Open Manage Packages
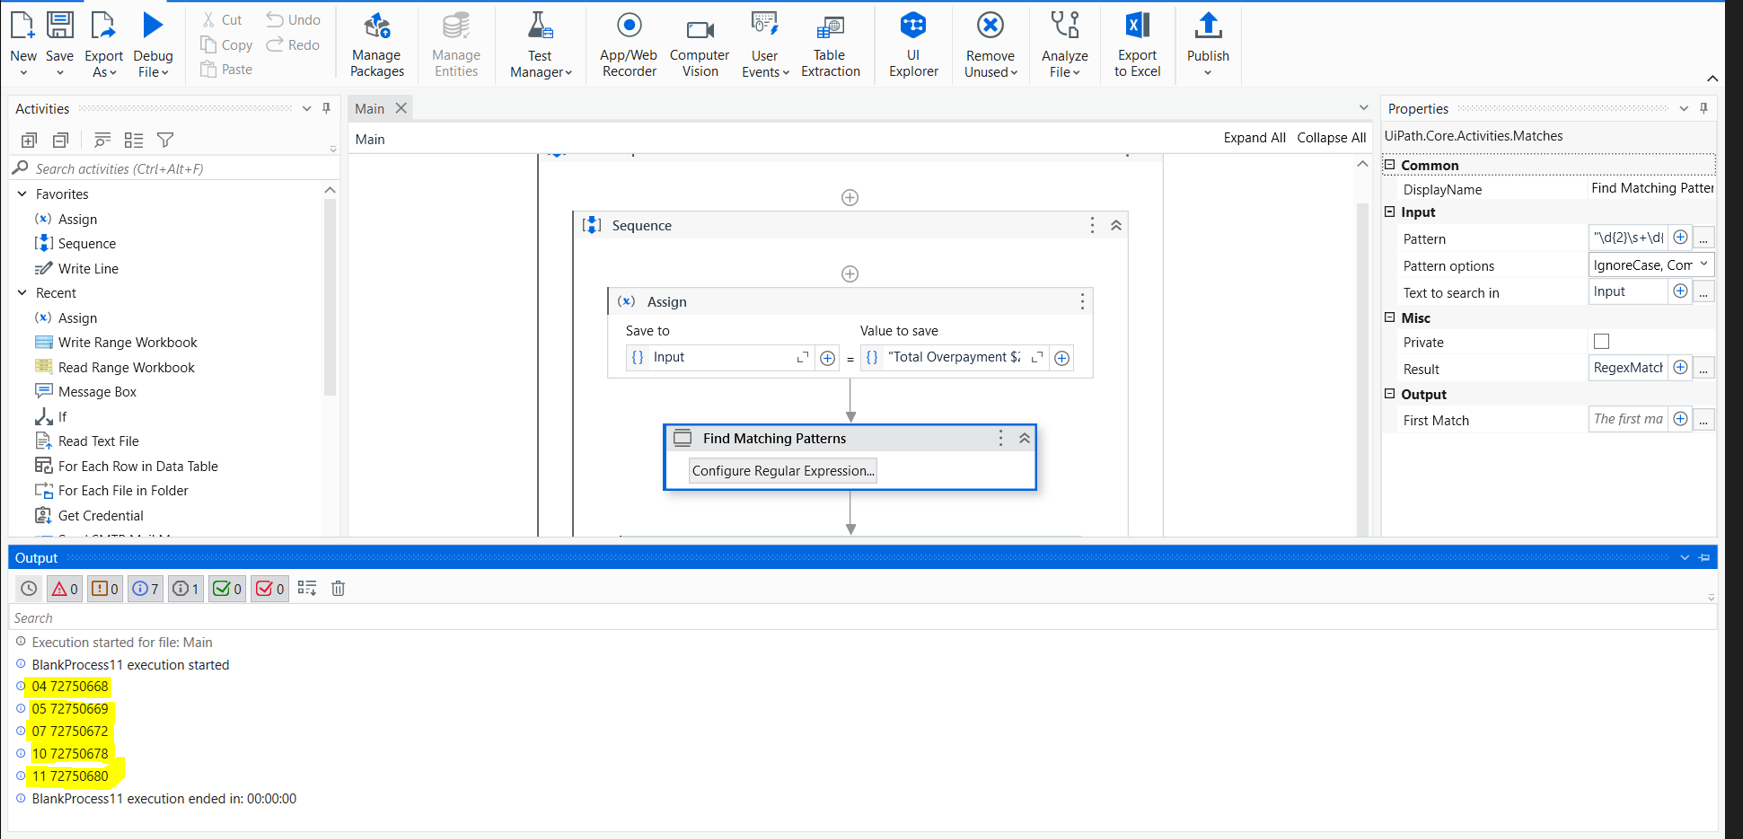1743x839 pixels. (377, 43)
